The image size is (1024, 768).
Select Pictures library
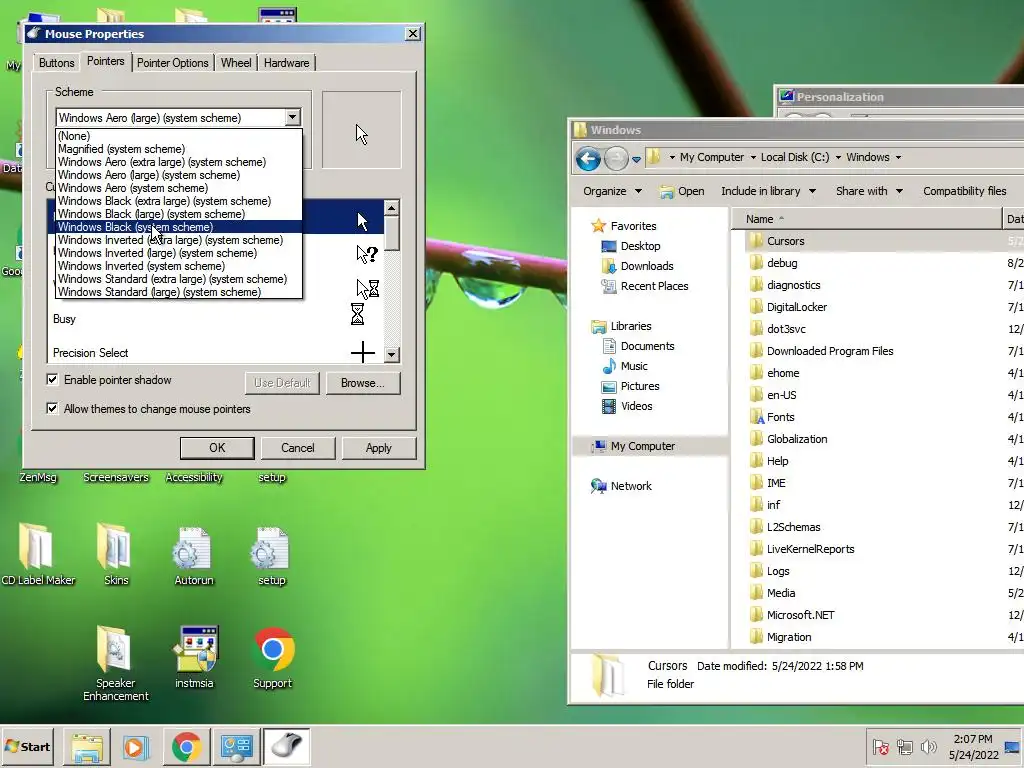(639, 386)
